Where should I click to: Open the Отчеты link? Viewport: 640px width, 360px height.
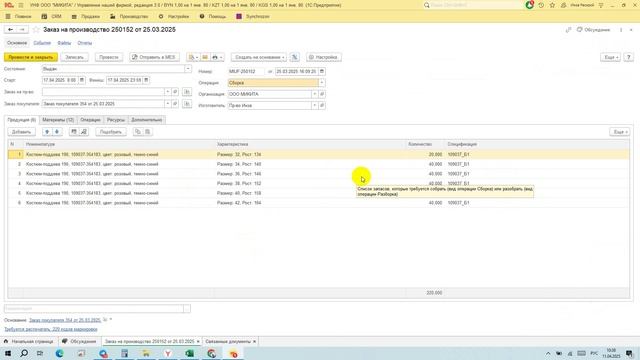point(84,43)
